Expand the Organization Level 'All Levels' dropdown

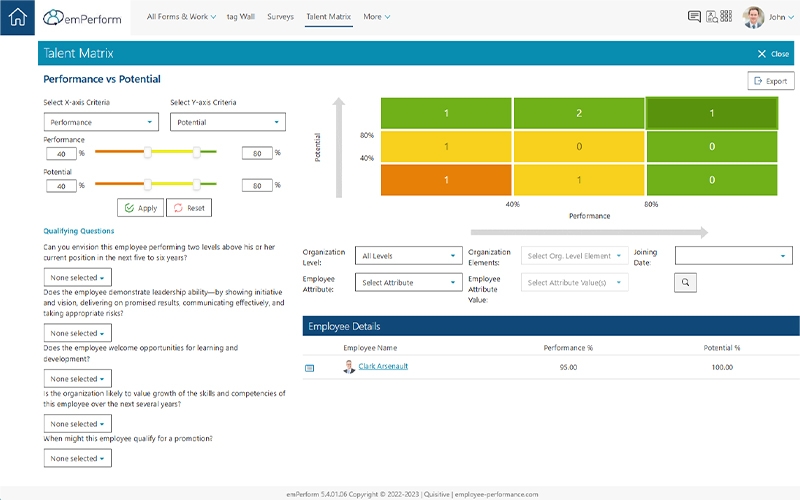coord(408,256)
